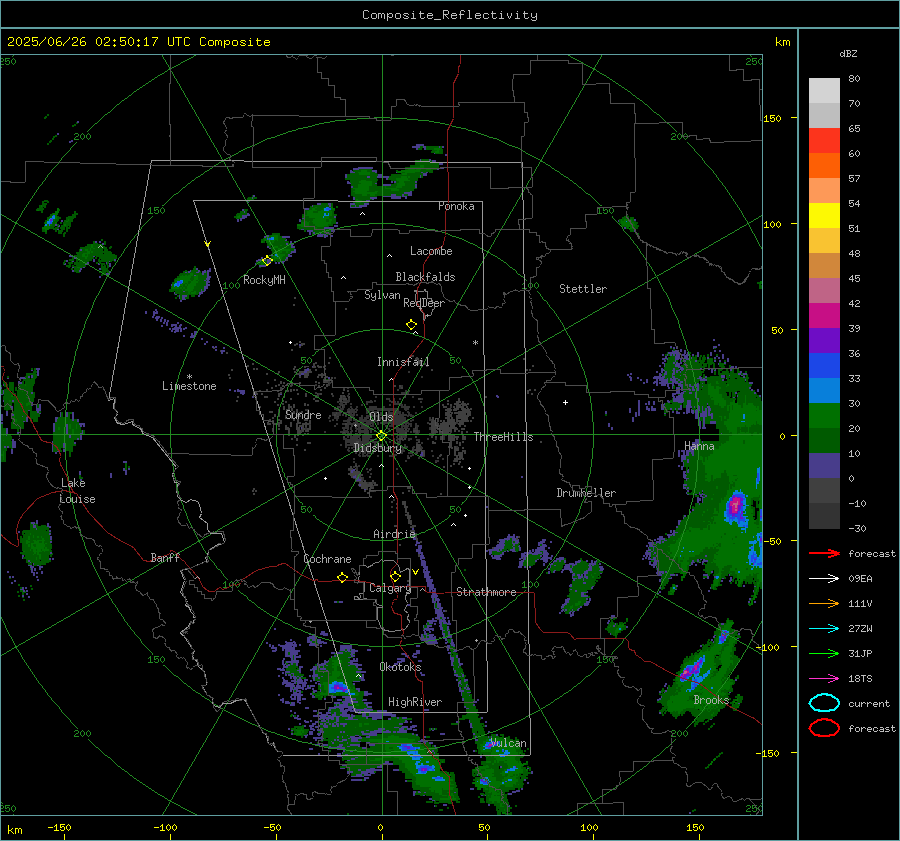Click the Composite_Reflectivity title text
The width and height of the screenshot is (900, 841).
coord(449,15)
